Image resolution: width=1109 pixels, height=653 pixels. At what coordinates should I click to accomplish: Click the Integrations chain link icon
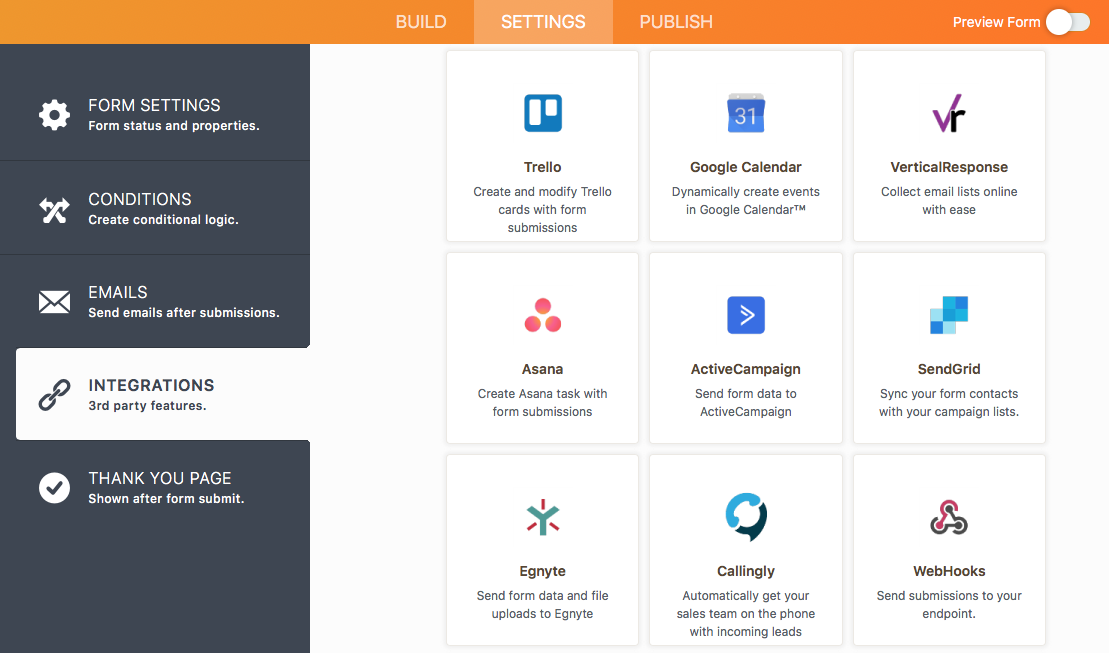coord(54,395)
